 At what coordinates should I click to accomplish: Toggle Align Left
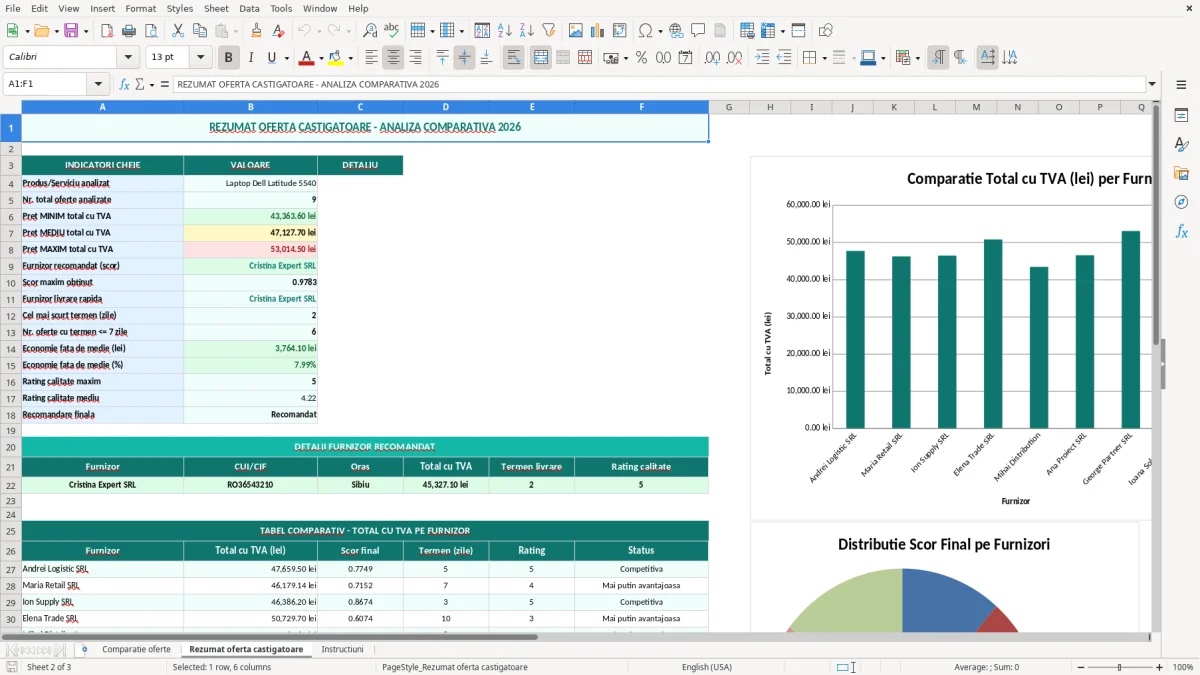372,58
